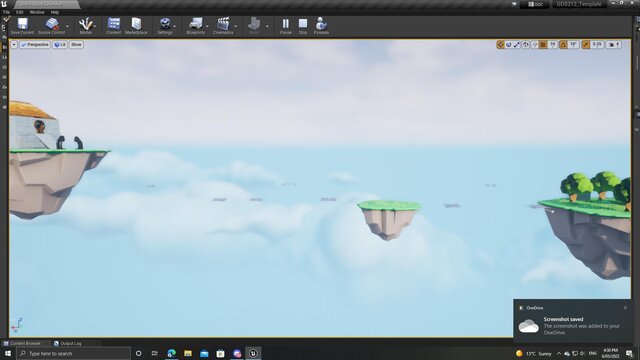Dismiss the OneDrive notification

[625, 308]
